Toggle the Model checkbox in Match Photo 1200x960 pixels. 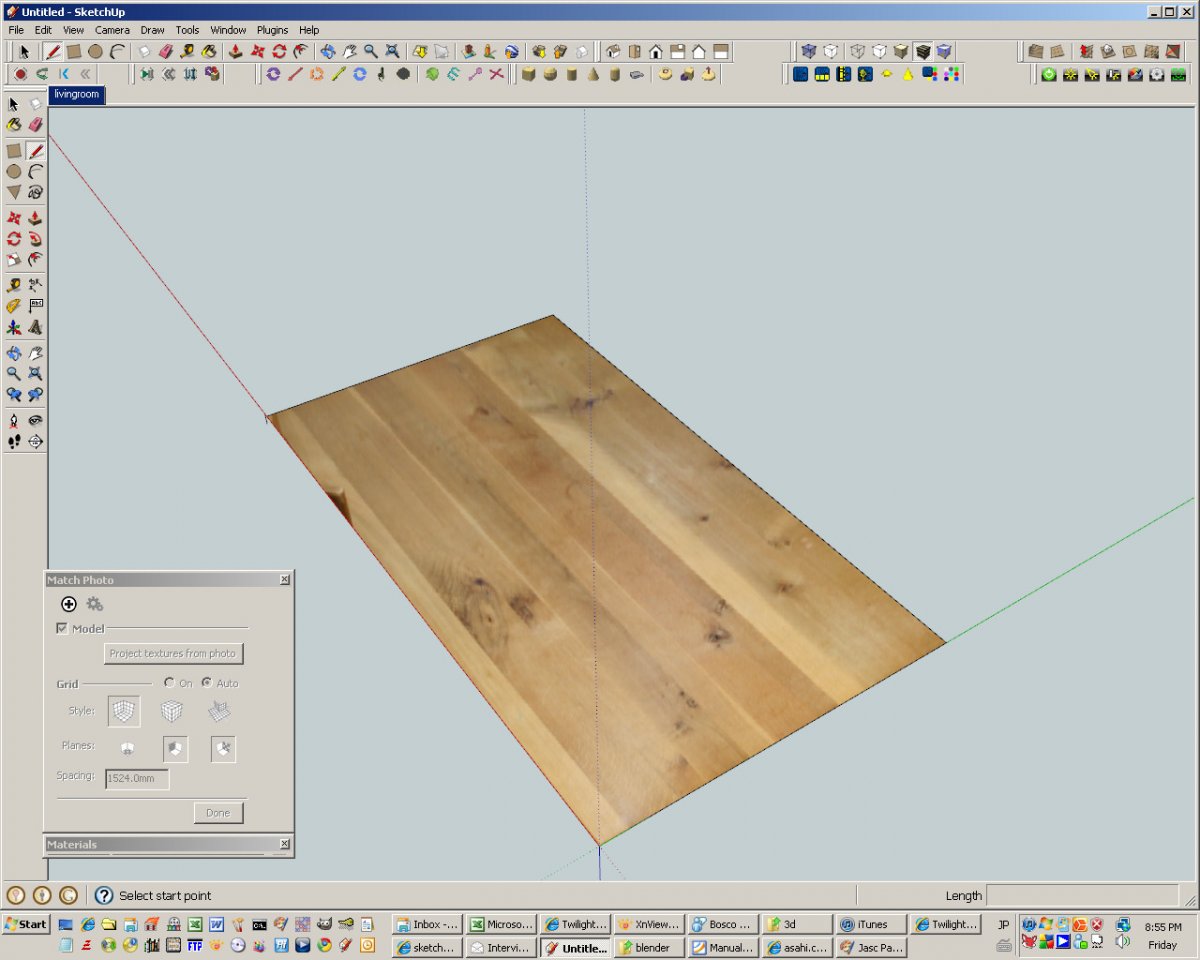tap(62, 629)
